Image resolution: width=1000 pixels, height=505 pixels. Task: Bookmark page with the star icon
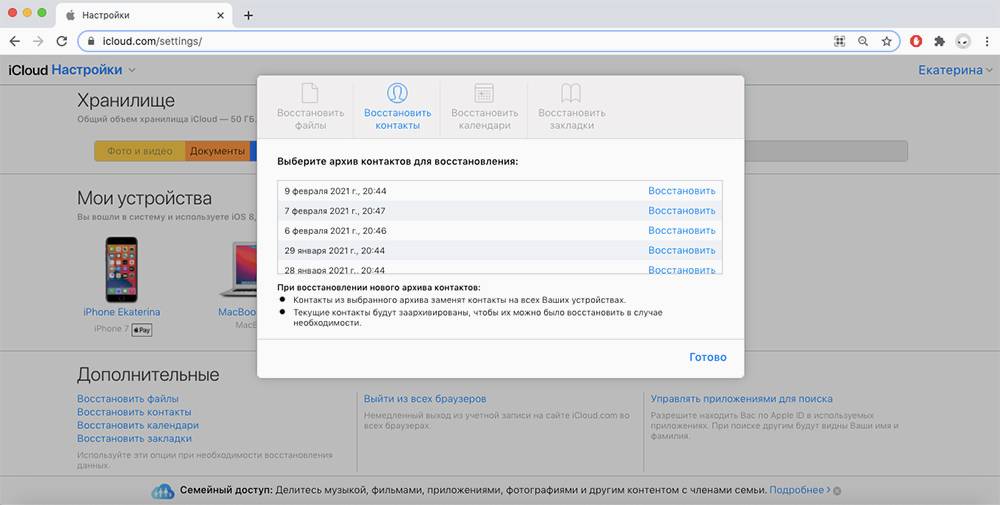886,42
